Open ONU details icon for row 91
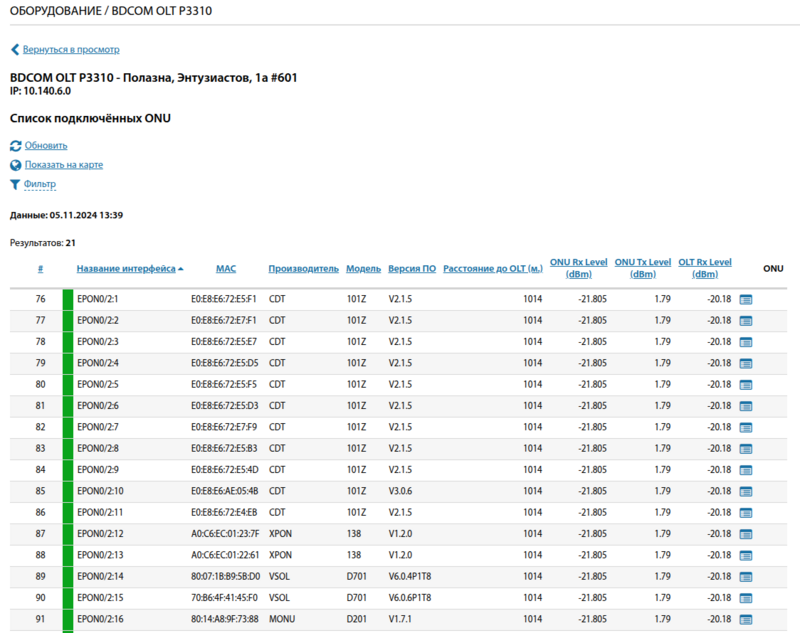 [745, 619]
